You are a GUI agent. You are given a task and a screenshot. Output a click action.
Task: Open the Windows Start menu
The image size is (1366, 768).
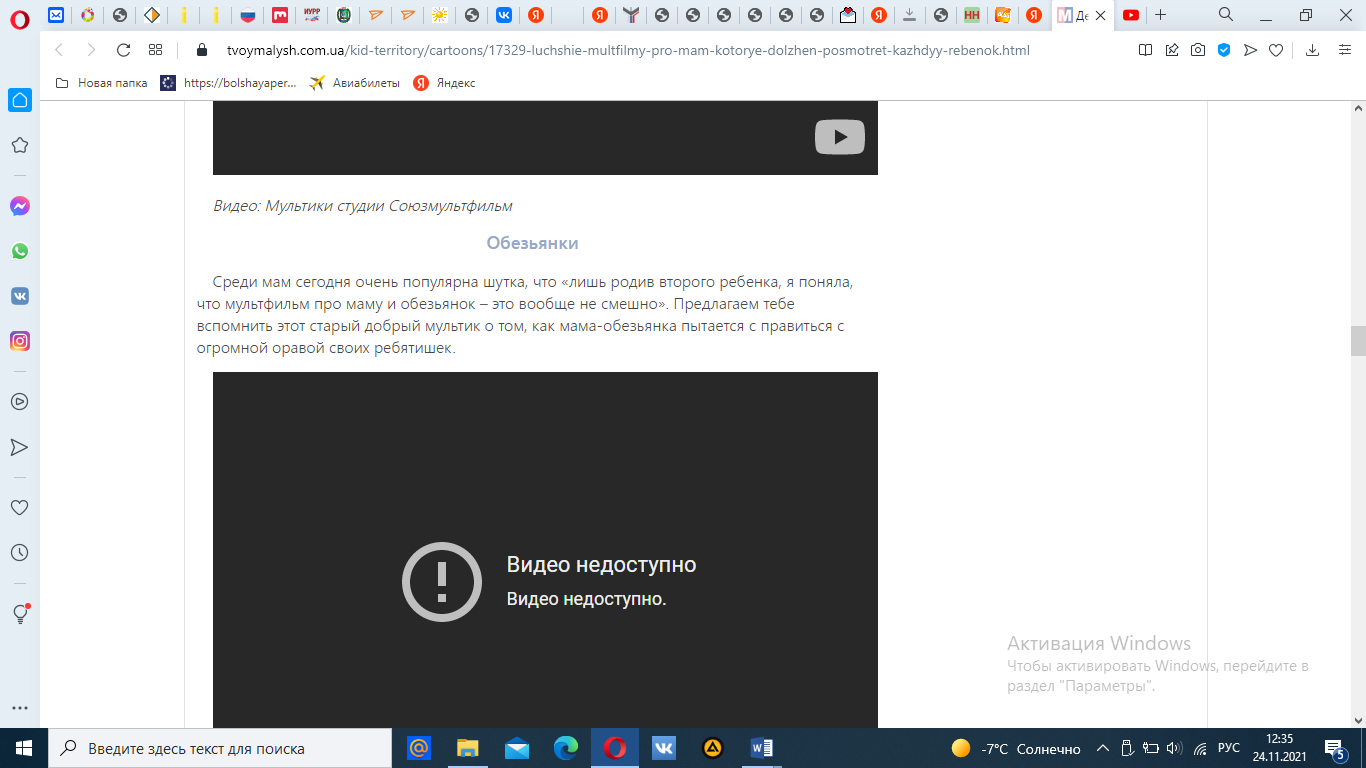[x=24, y=748]
